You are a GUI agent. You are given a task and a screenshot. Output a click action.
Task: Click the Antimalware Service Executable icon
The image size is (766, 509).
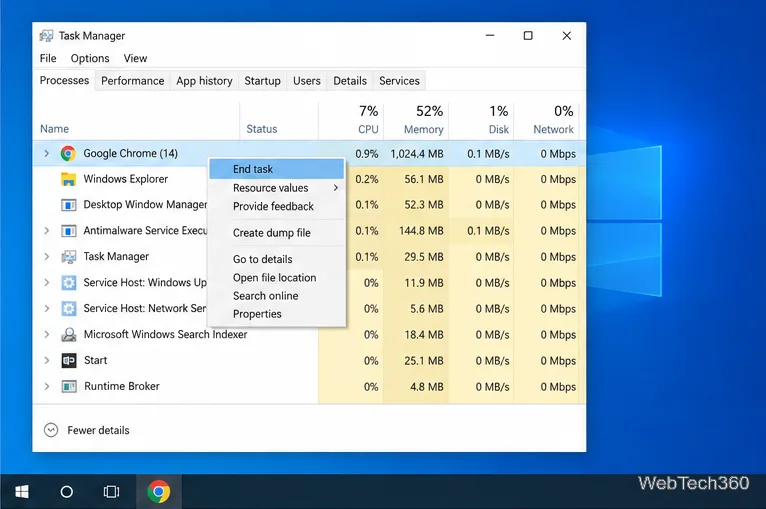68,231
